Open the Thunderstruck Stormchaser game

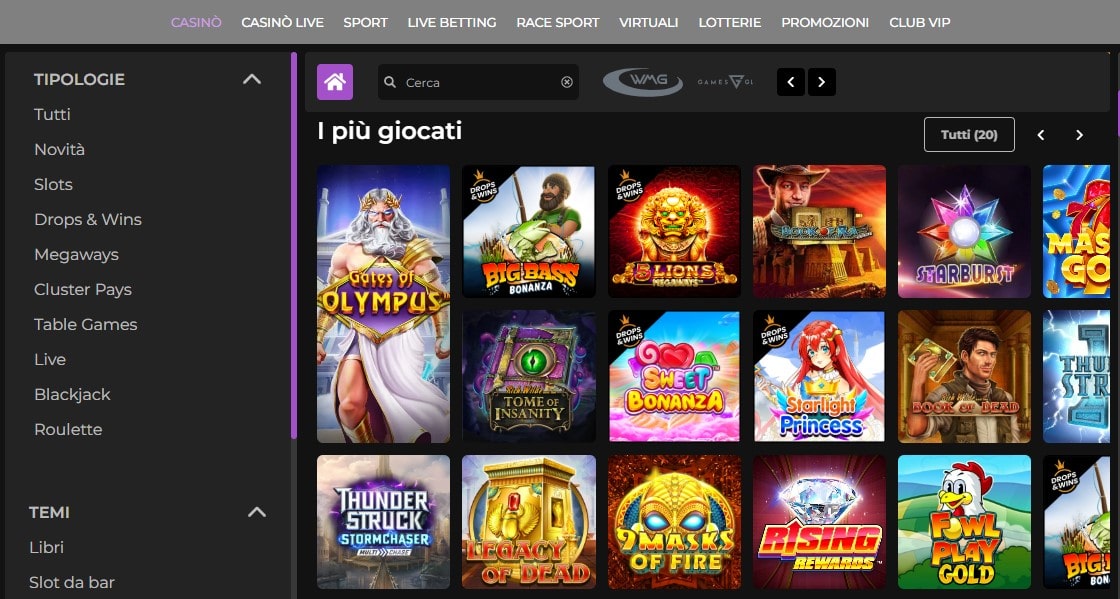tap(384, 522)
